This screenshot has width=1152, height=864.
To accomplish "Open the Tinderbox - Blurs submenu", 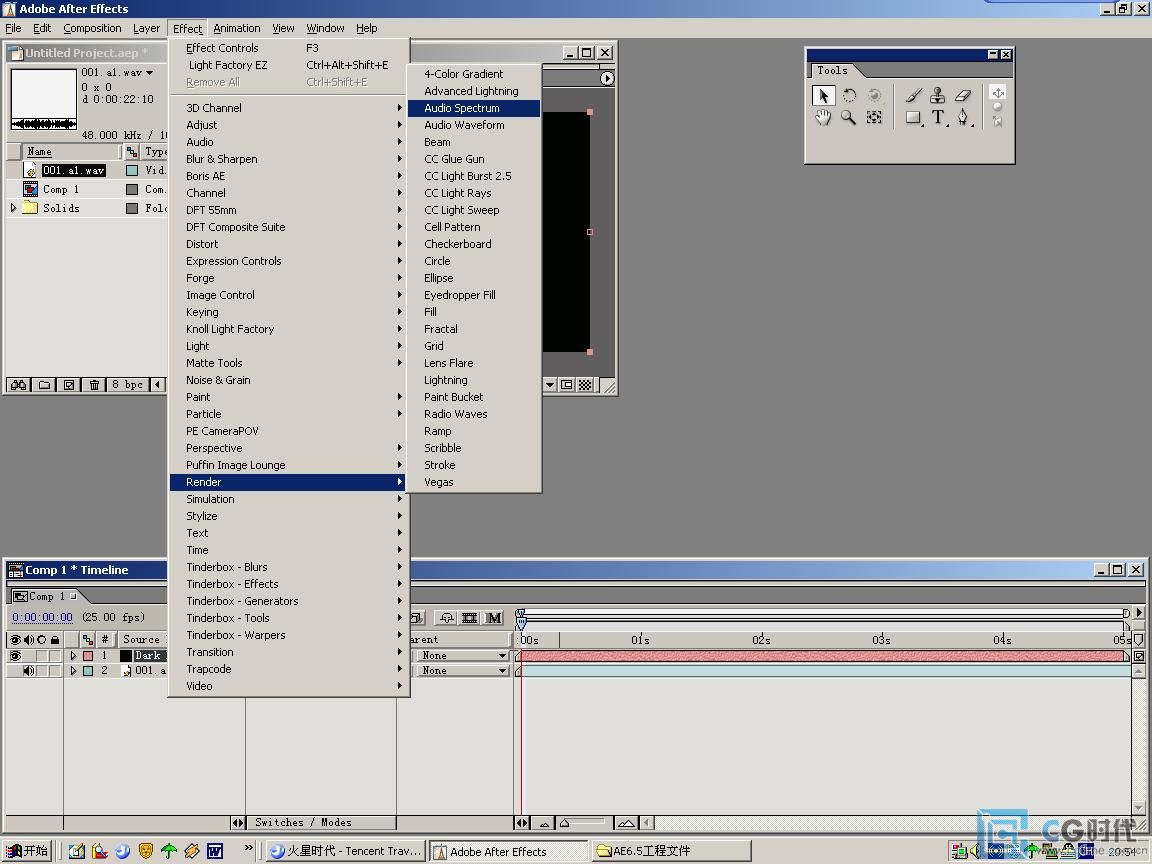I will click(x=289, y=567).
